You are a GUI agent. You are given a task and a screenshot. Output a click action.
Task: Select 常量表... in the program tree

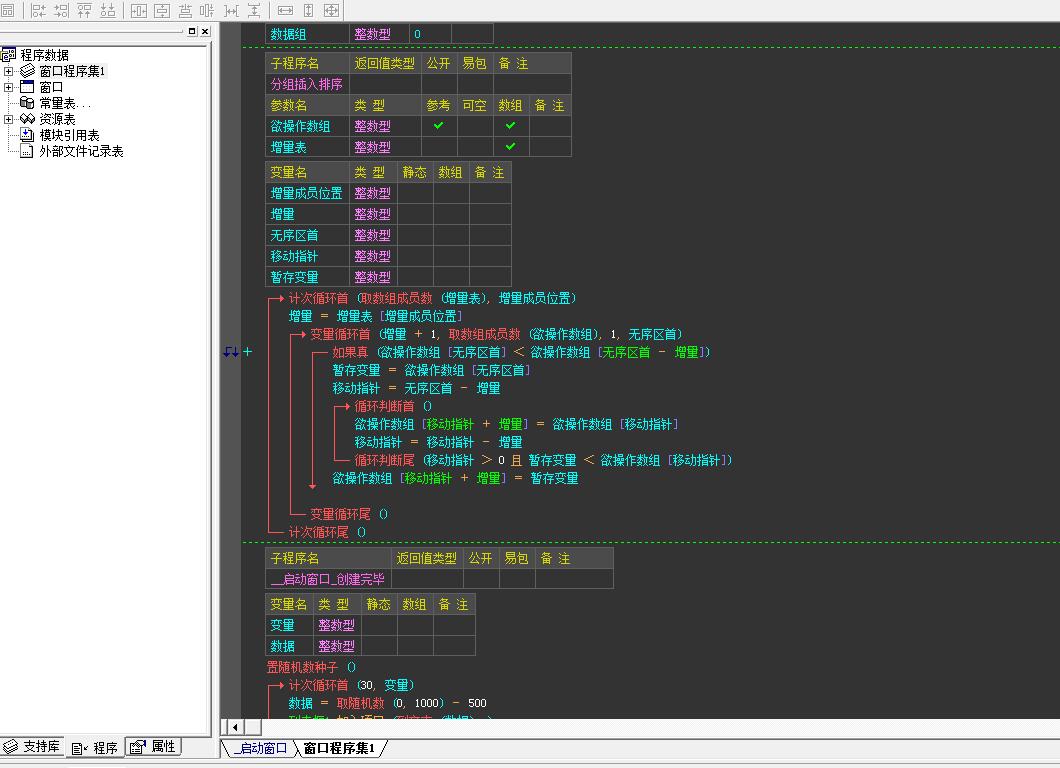click(x=65, y=103)
